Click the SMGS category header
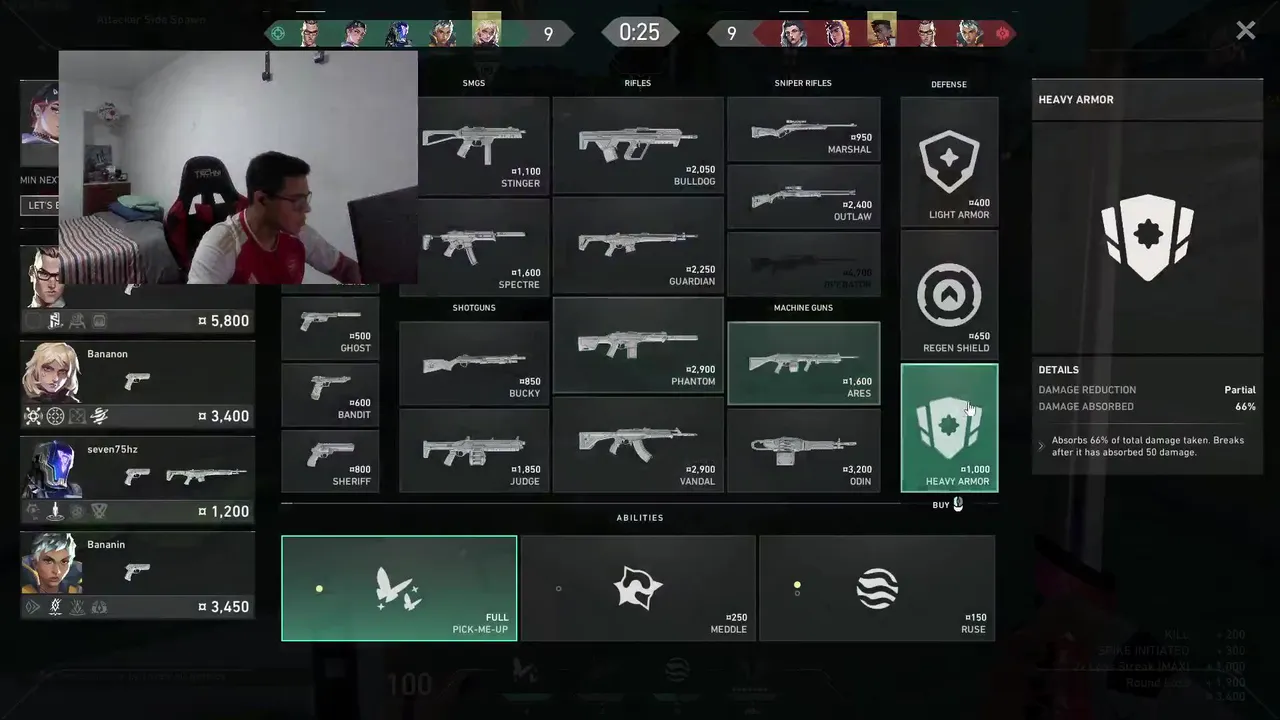This screenshot has height=720, width=1280. 474,83
